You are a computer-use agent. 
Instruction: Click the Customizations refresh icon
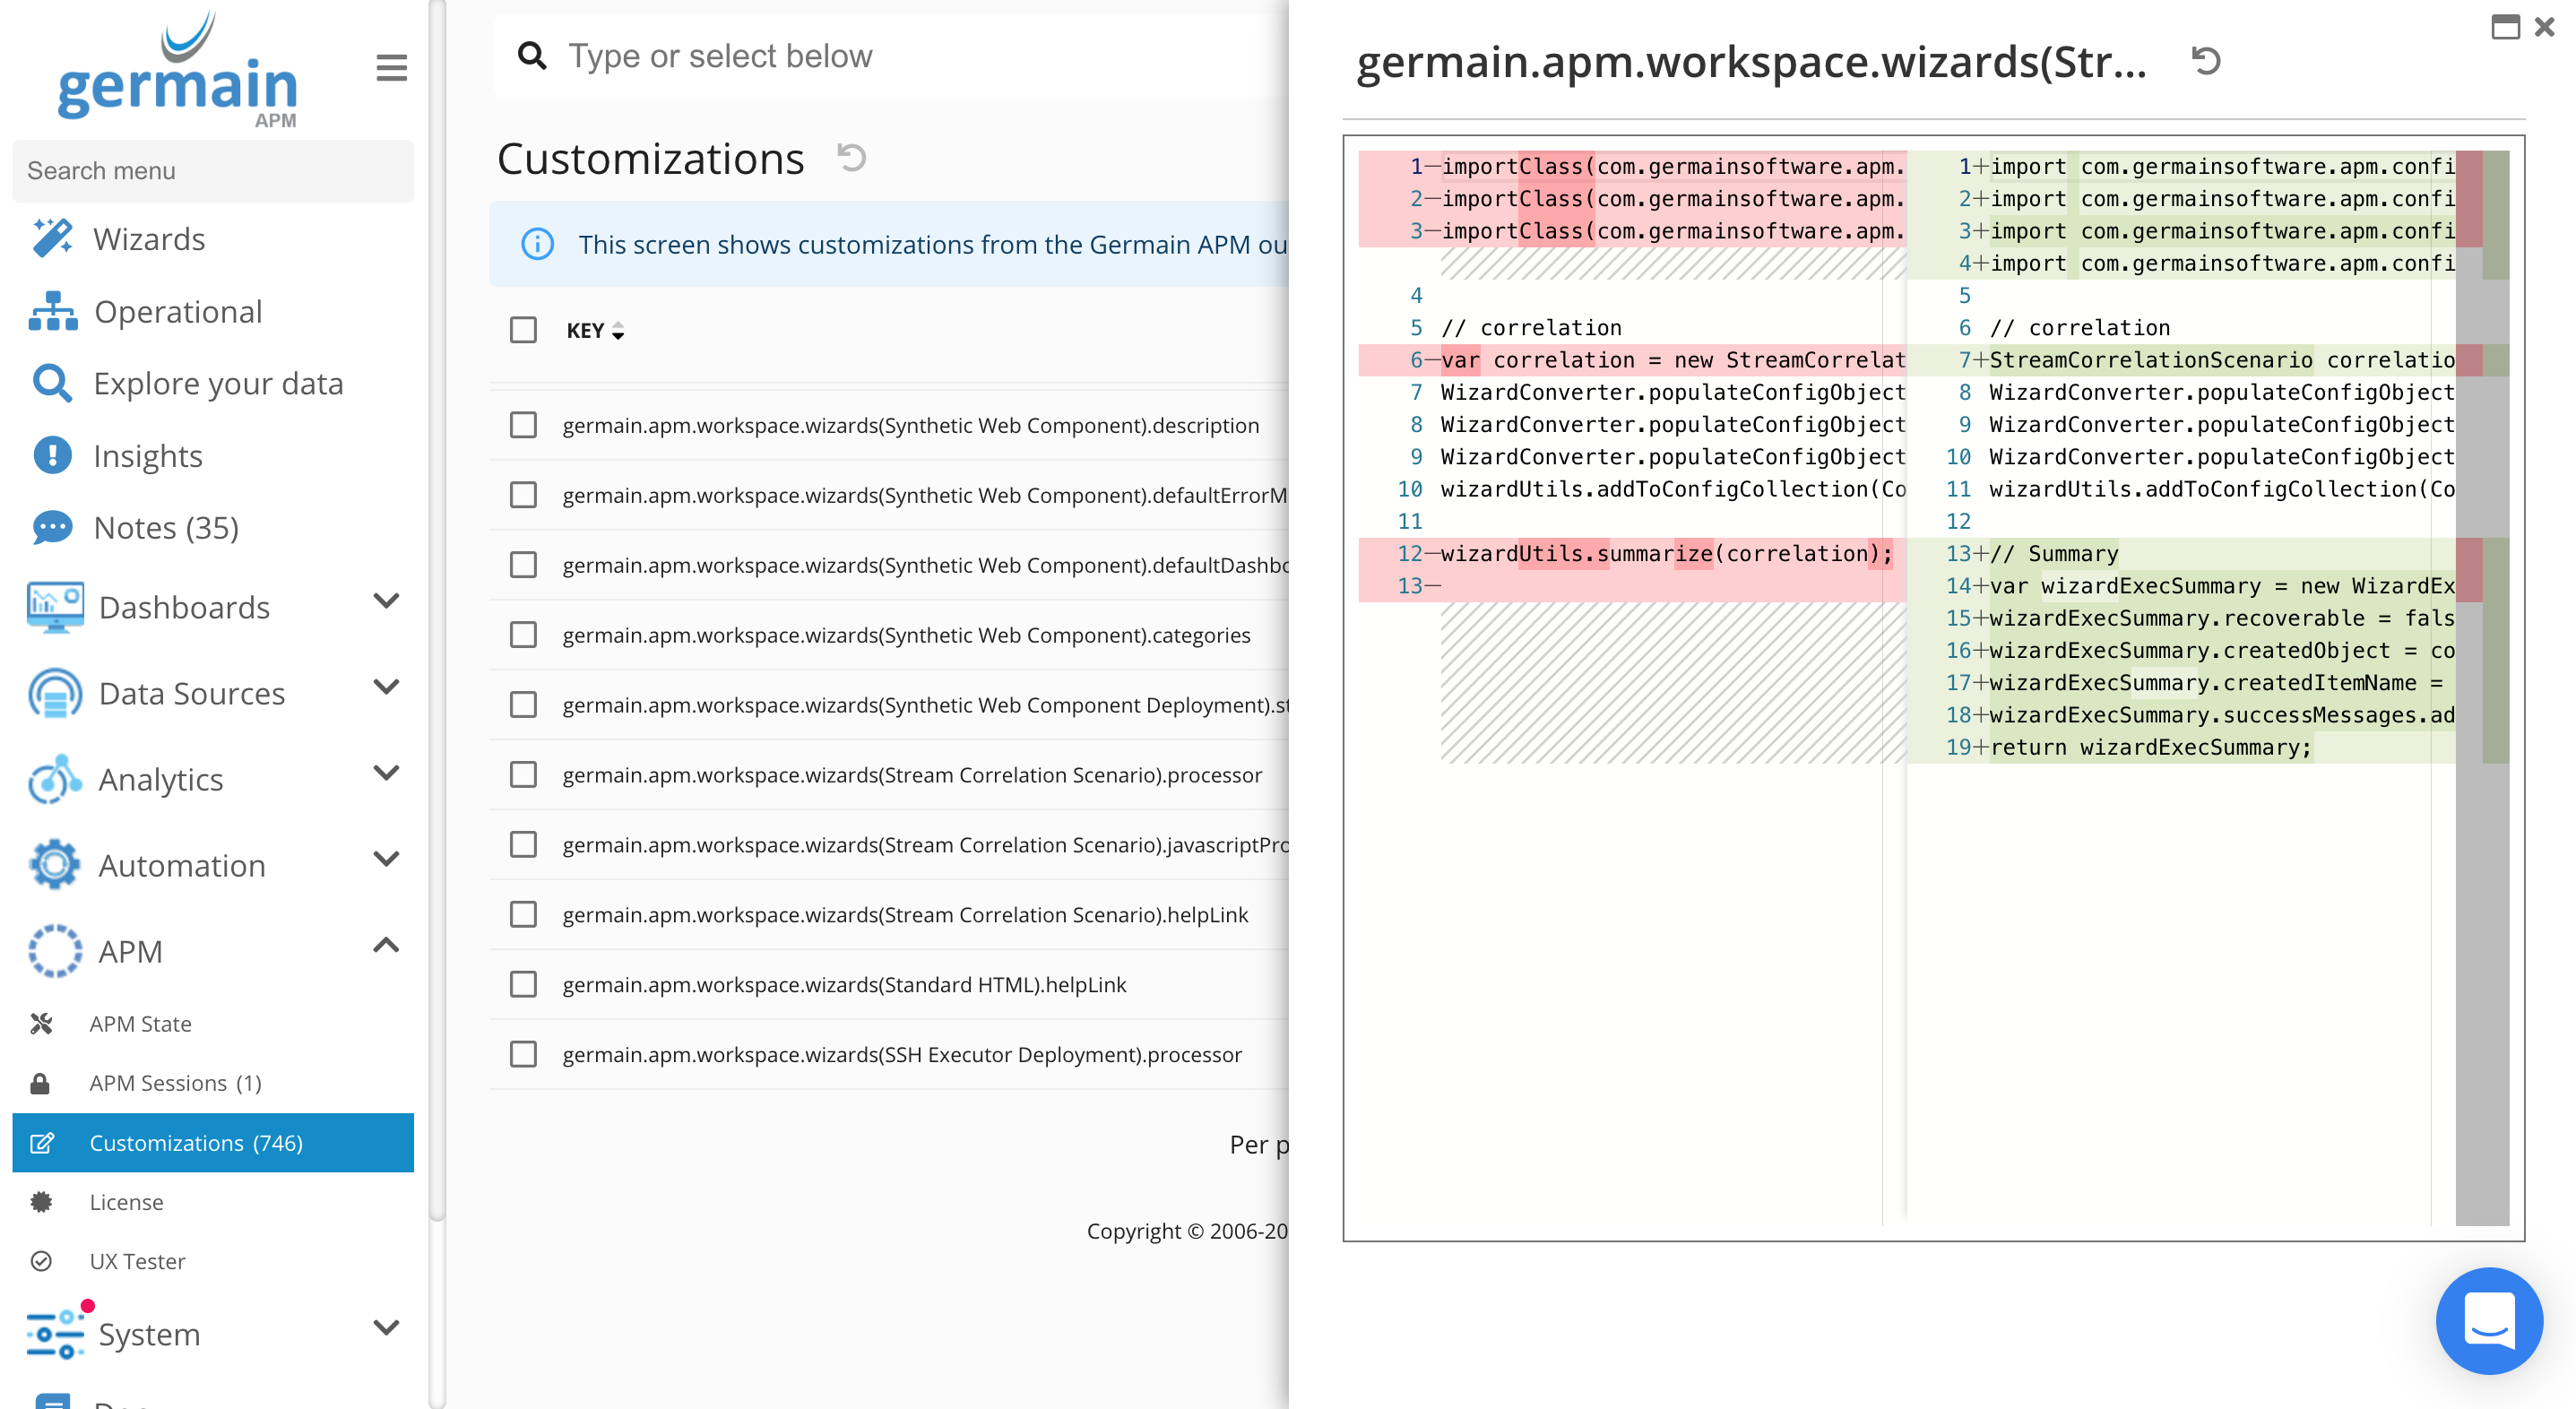[x=851, y=158]
